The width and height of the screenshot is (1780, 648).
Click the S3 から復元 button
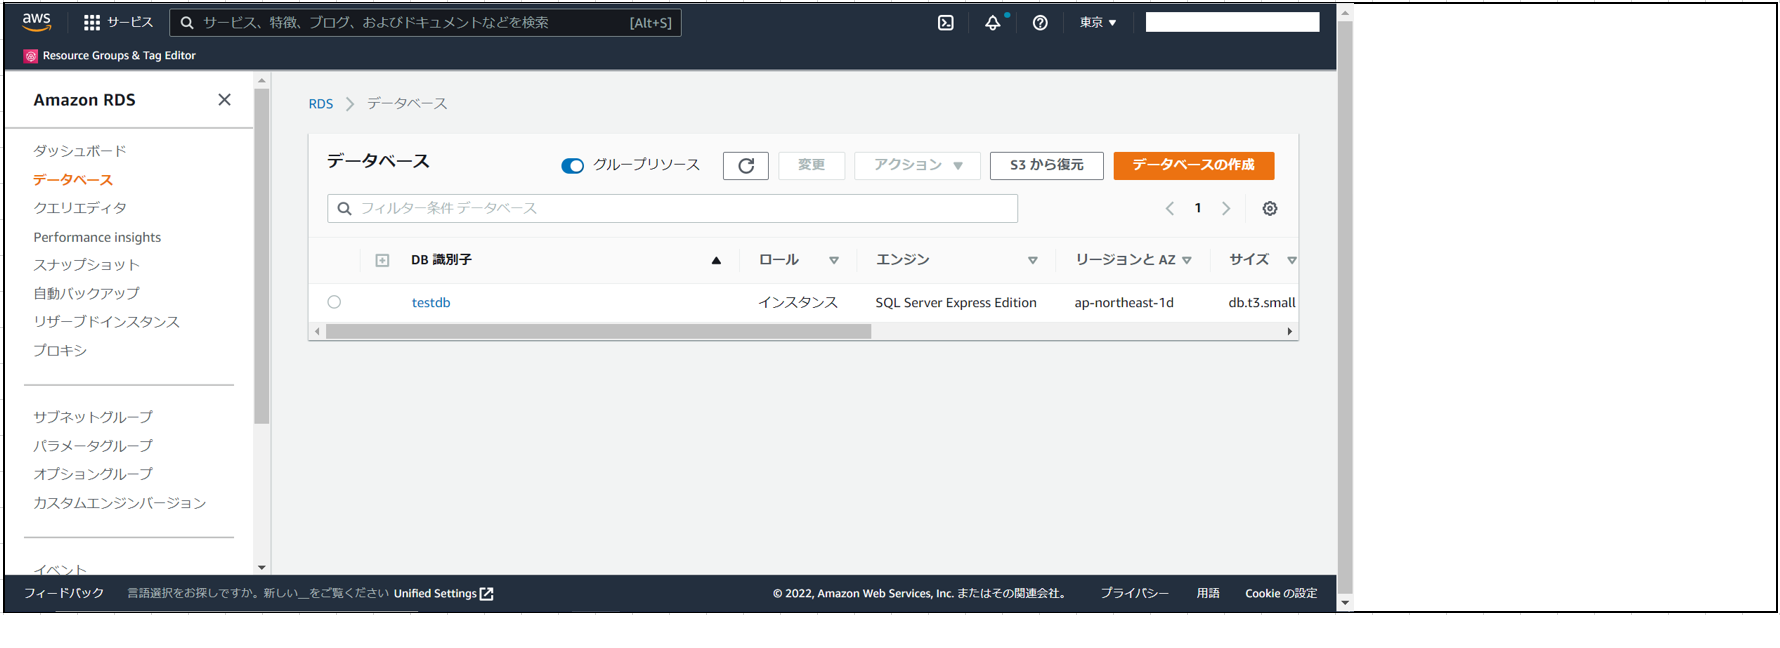pos(1047,165)
